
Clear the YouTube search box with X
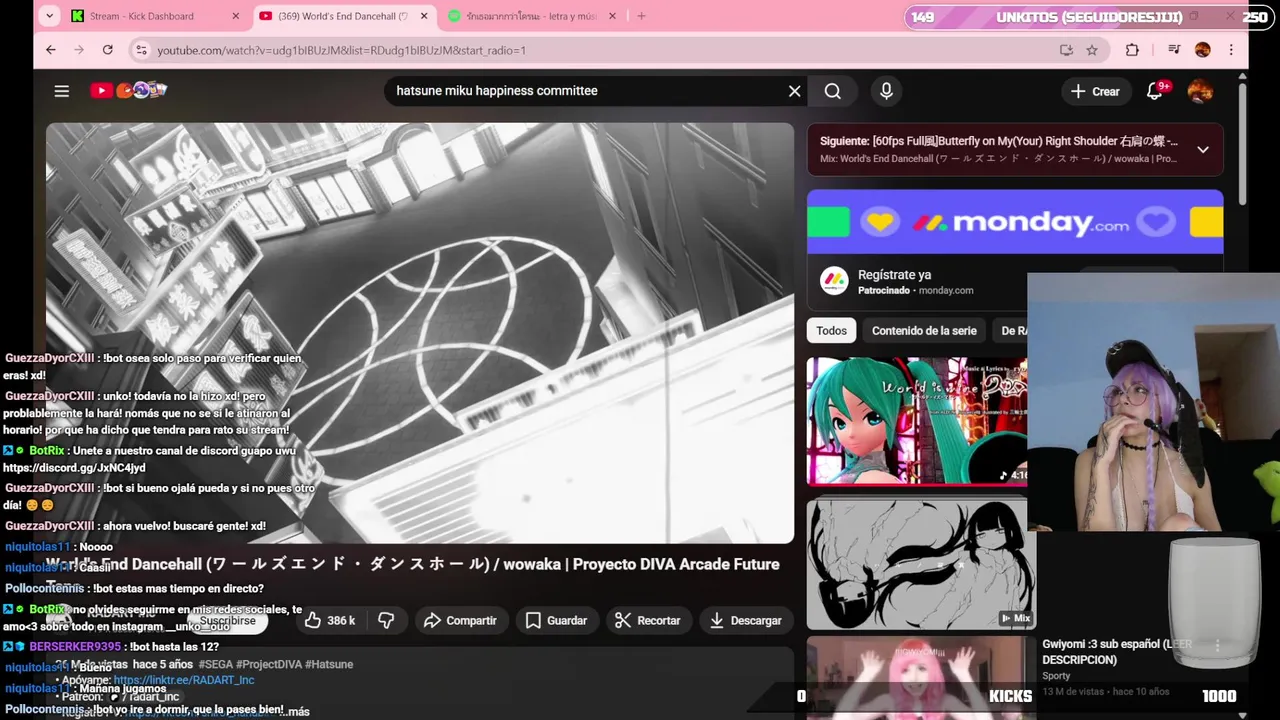795,91
